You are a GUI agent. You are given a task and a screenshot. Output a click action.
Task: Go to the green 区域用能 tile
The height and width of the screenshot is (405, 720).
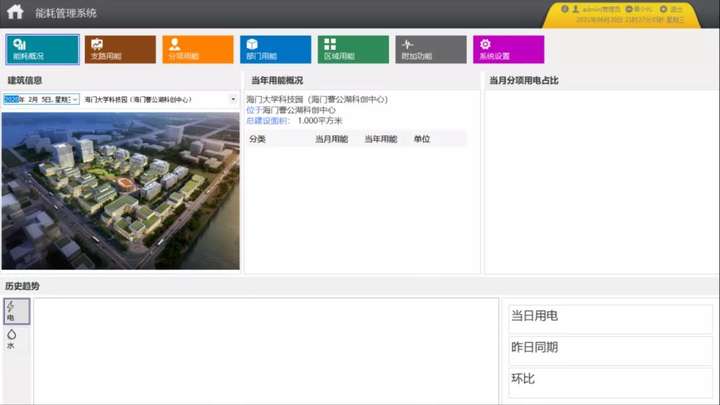pos(353,49)
